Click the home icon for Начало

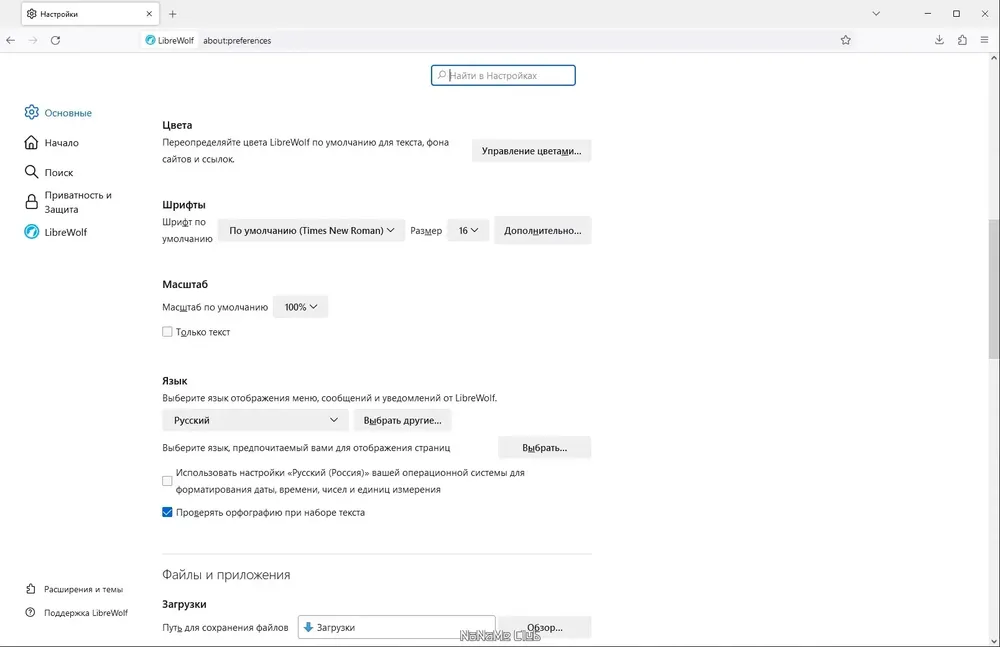(31, 142)
